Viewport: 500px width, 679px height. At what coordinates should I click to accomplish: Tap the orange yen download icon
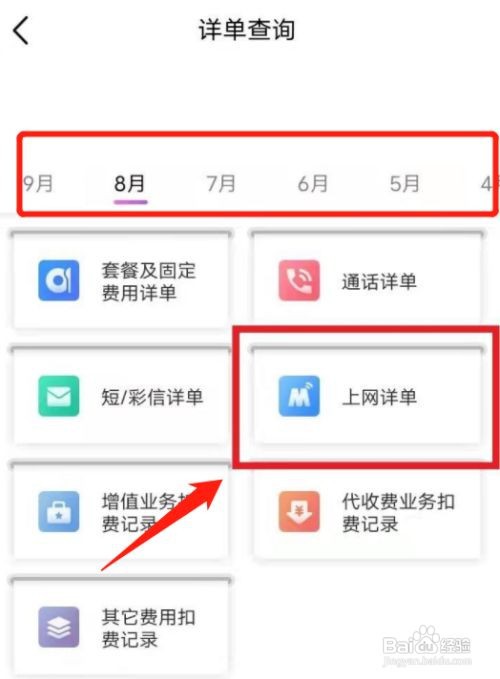pyautogui.click(x=299, y=511)
